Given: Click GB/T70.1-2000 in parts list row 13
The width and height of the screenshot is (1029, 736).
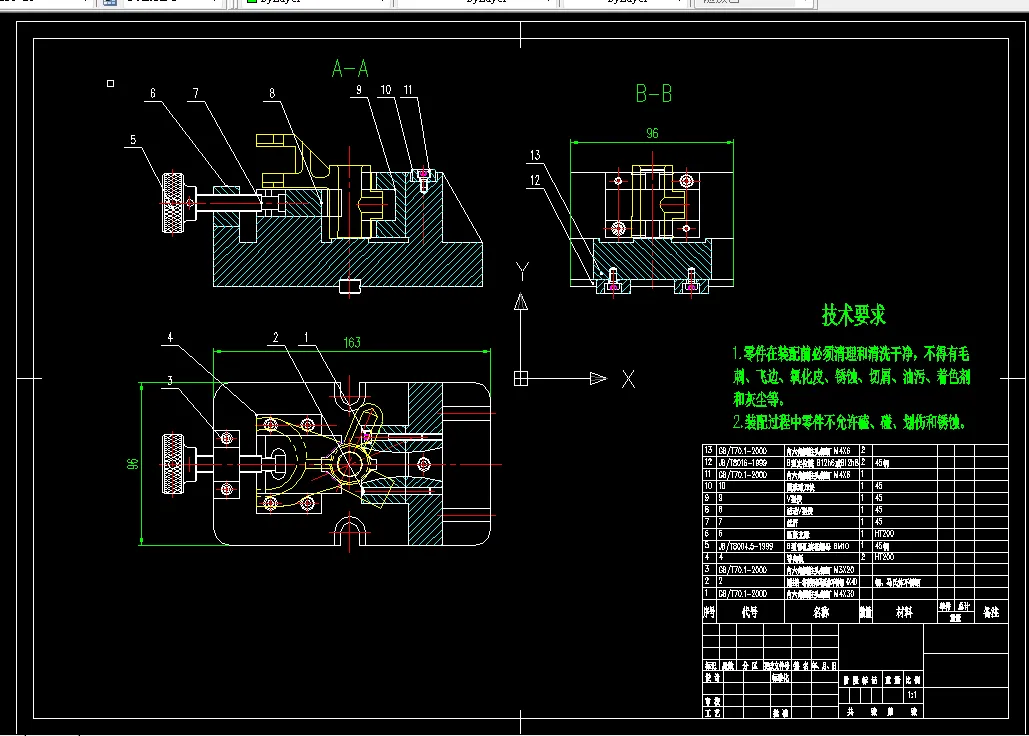Looking at the screenshot, I should pos(742,451).
